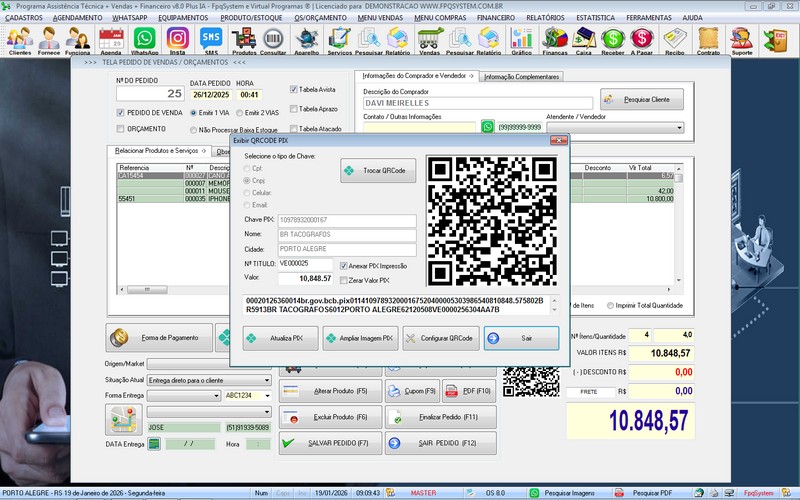The width and height of the screenshot is (800, 500).
Task: Expand the Situação Atual dropdown
Action: (x=267, y=380)
